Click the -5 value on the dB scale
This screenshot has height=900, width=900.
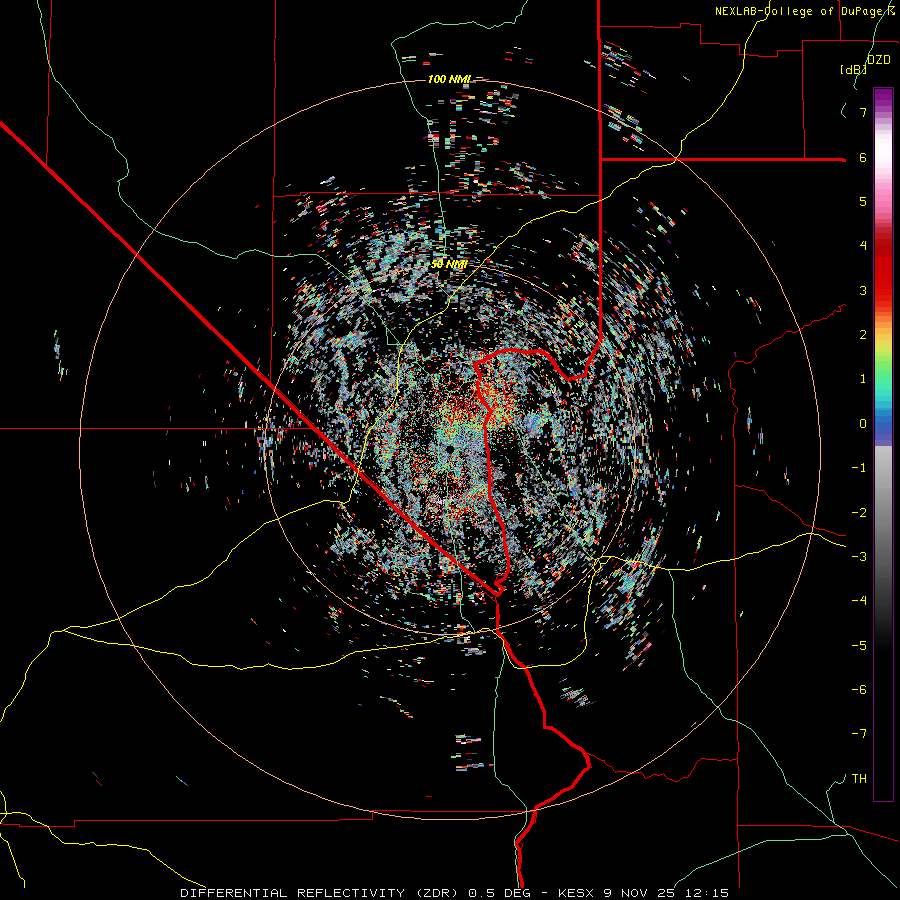point(859,646)
